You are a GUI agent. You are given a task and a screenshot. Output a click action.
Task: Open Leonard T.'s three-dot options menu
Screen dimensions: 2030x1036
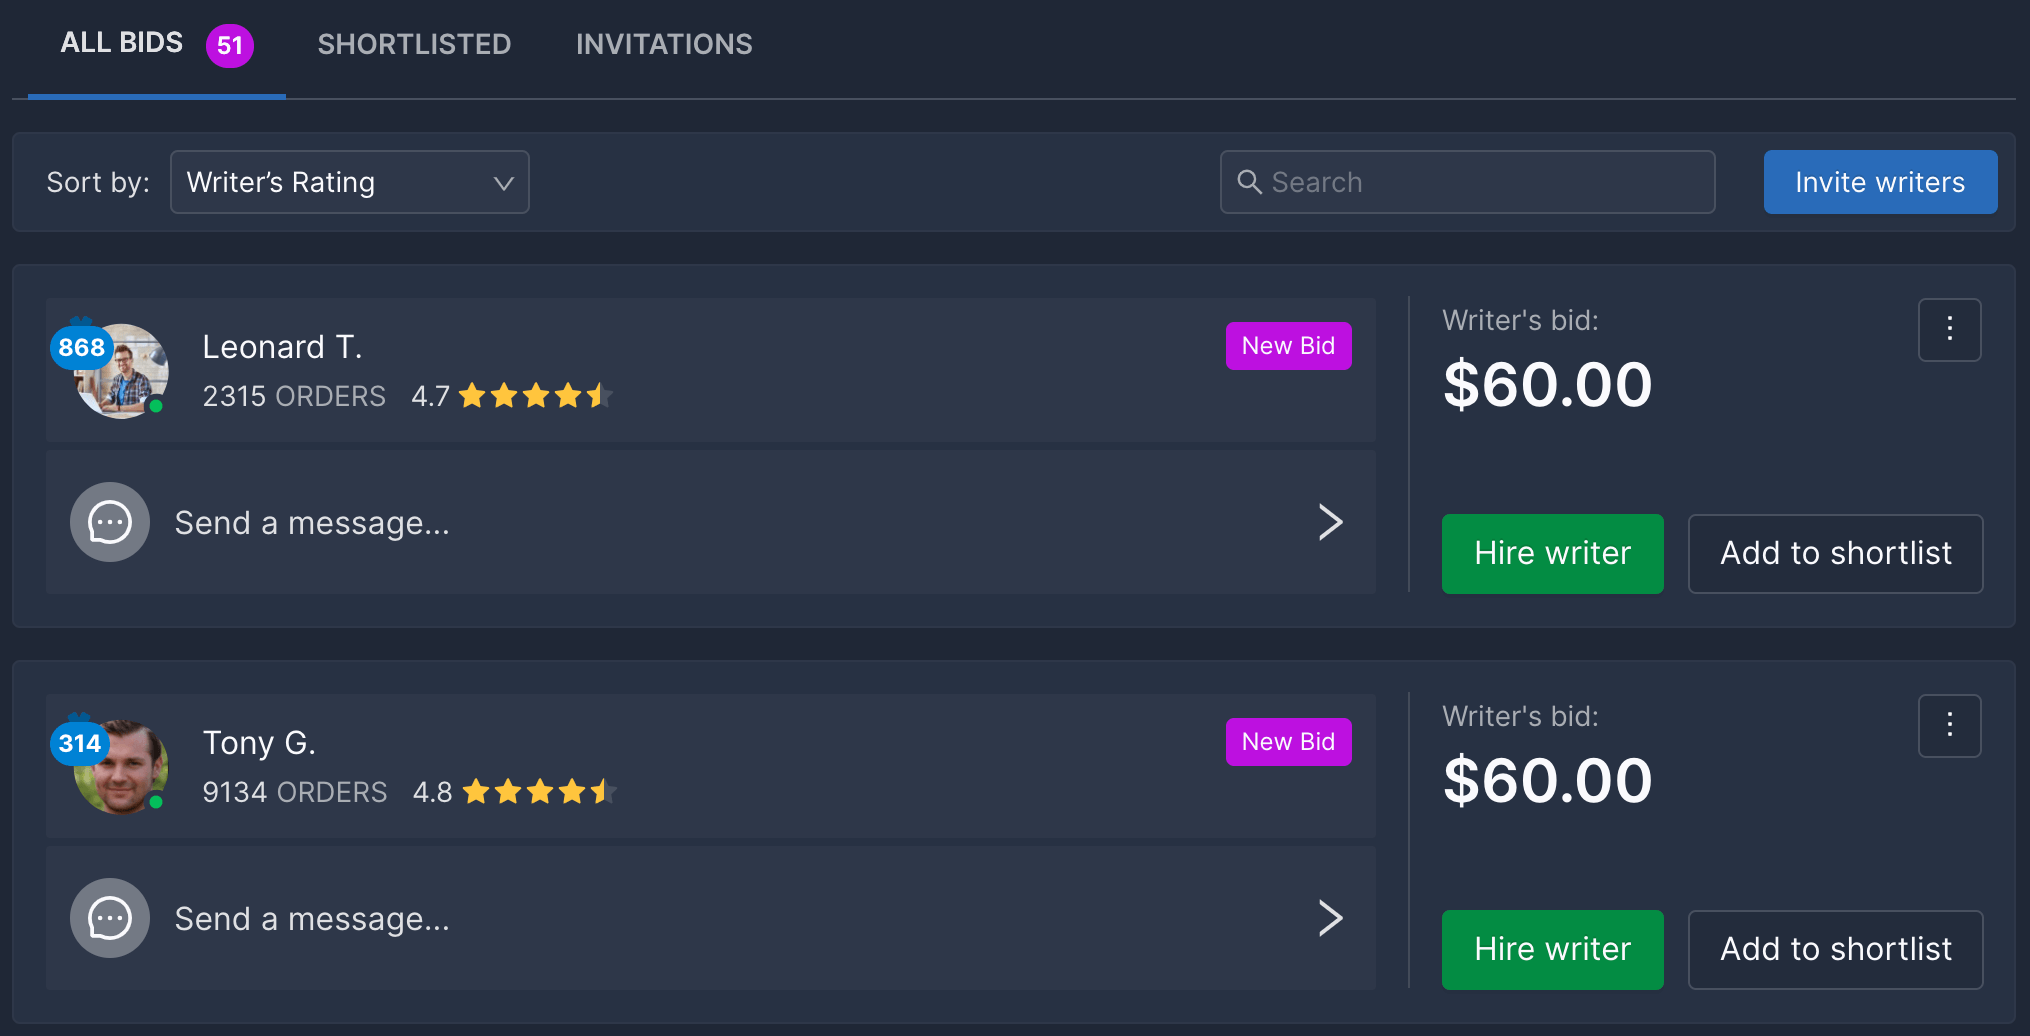[1949, 329]
